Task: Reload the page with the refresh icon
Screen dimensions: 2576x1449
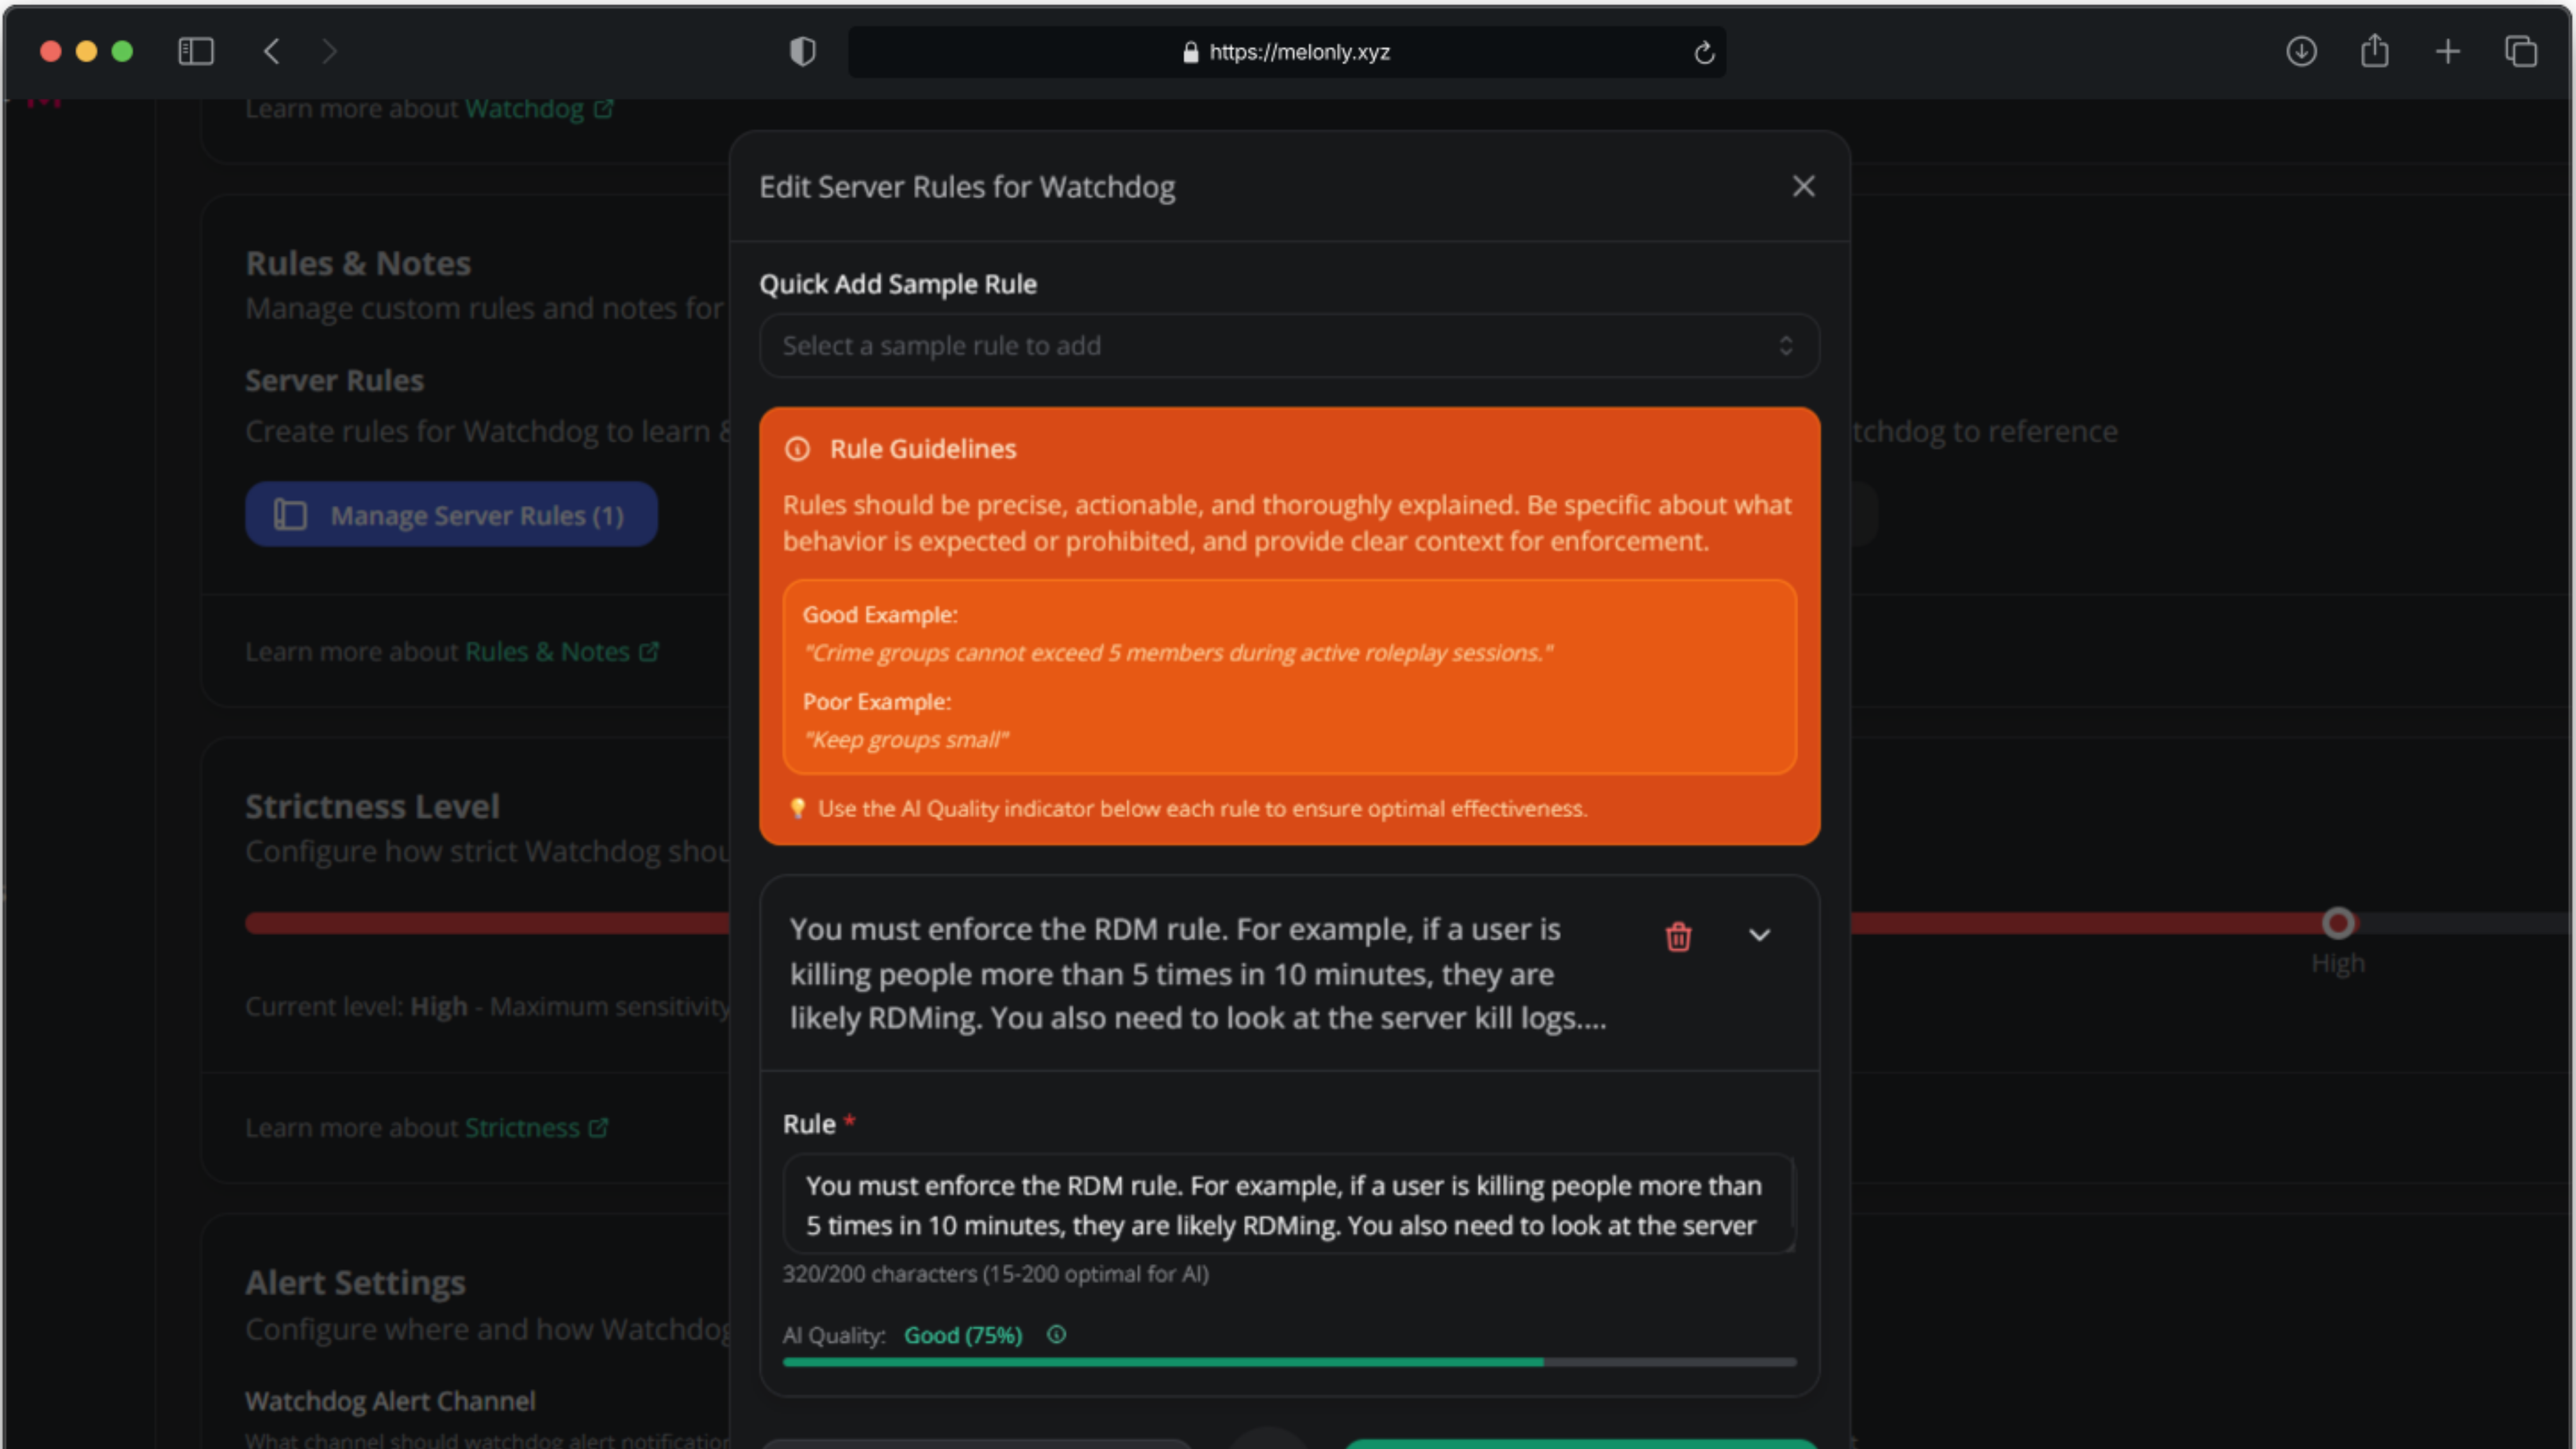Action: tap(1704, 52)
